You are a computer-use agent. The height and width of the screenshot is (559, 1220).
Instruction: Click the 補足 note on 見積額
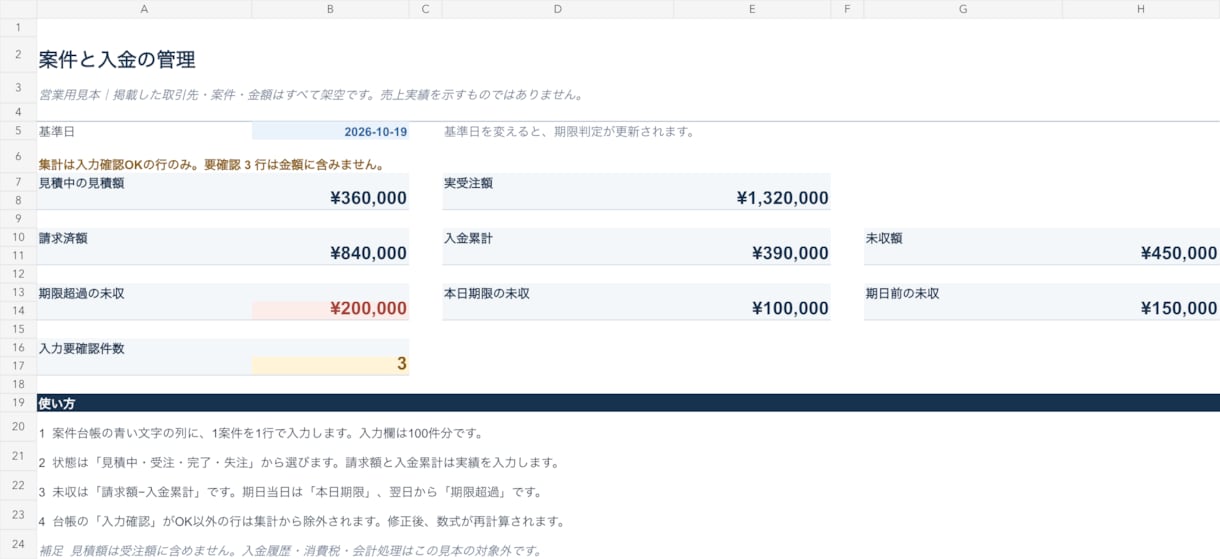pos(290,550)
